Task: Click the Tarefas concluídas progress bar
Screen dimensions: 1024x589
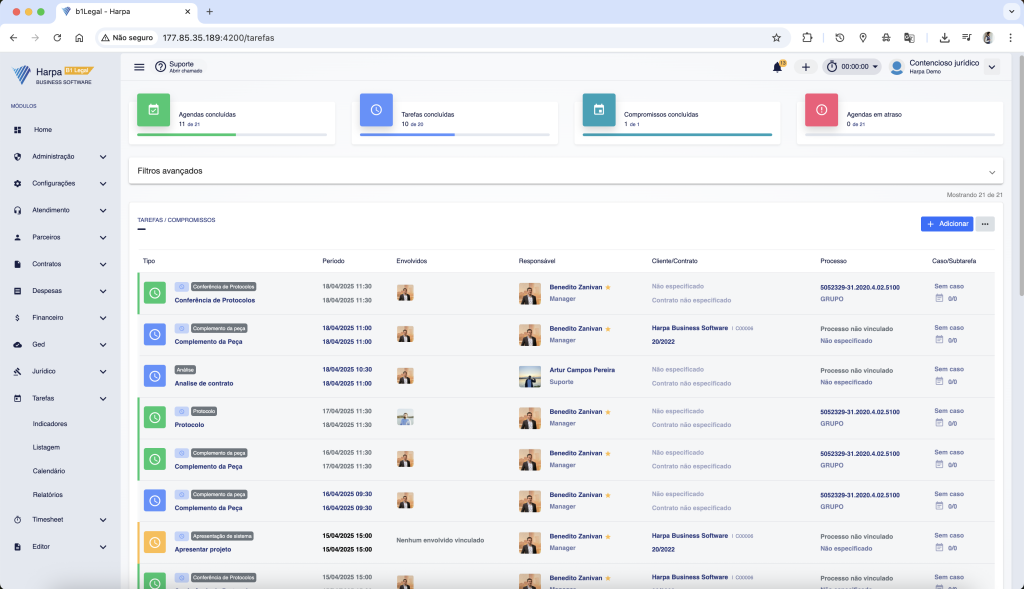Action: tap(455, 135)
